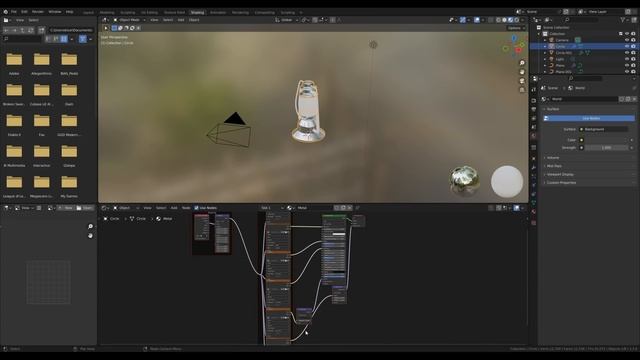Open the Slot 1 material slot dropdown
The width and height of the screenshot is (640, 360).
[x=271, y=208]
